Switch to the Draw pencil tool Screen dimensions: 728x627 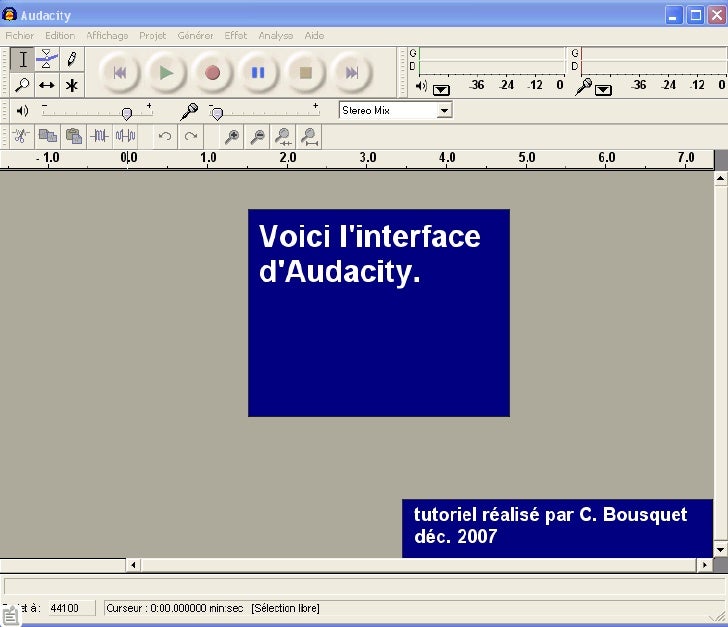point(72,60)
